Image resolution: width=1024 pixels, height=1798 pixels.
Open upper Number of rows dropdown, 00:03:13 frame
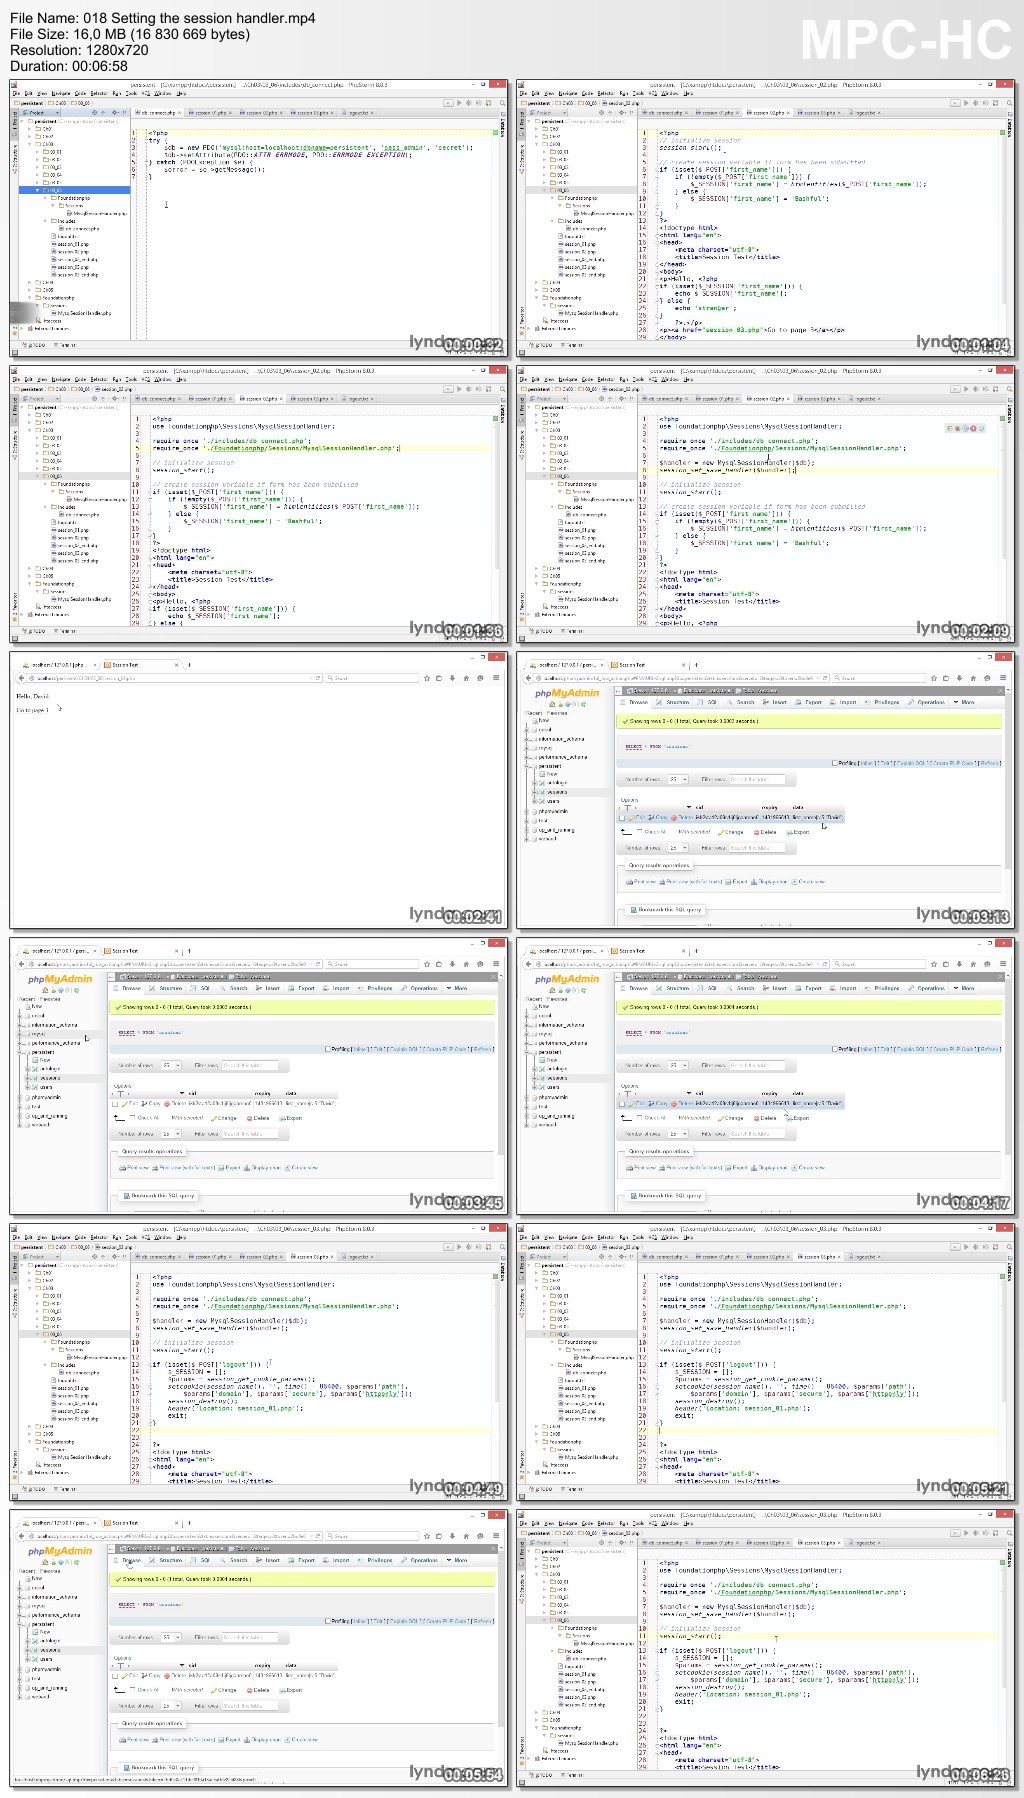(x=678, y=779)
